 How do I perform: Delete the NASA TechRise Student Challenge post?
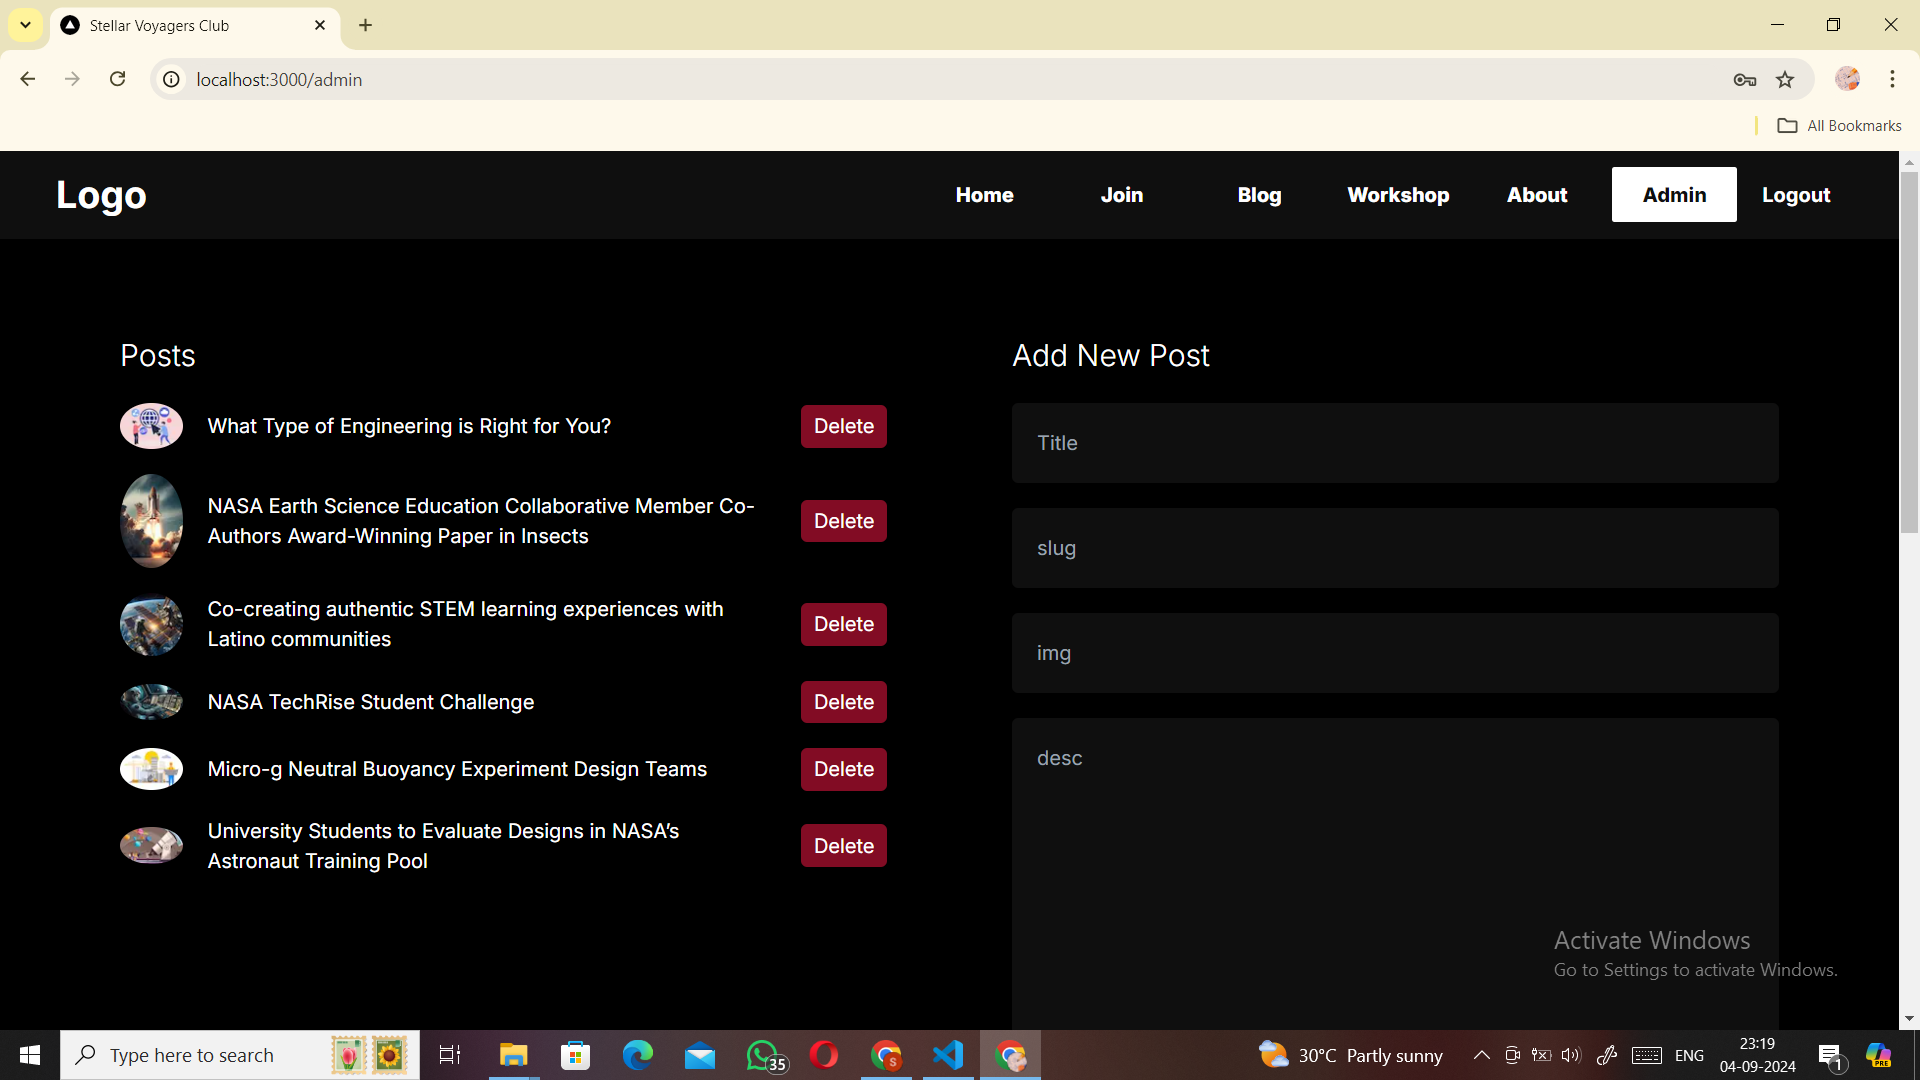point(843,702)
